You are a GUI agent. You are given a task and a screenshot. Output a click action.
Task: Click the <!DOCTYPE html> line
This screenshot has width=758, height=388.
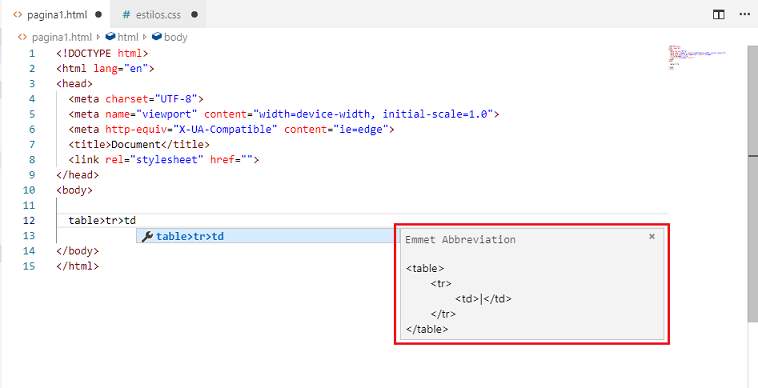pos(102,54)
